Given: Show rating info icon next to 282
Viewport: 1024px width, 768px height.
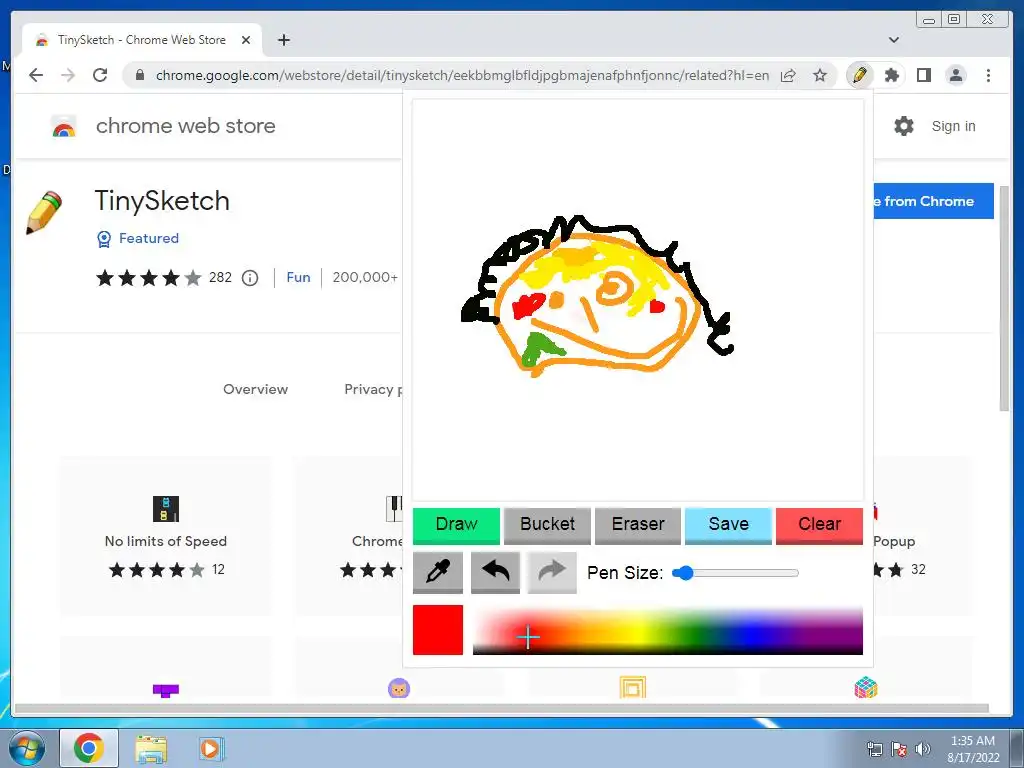Looking at the screenshot, I should coord(249,278).
